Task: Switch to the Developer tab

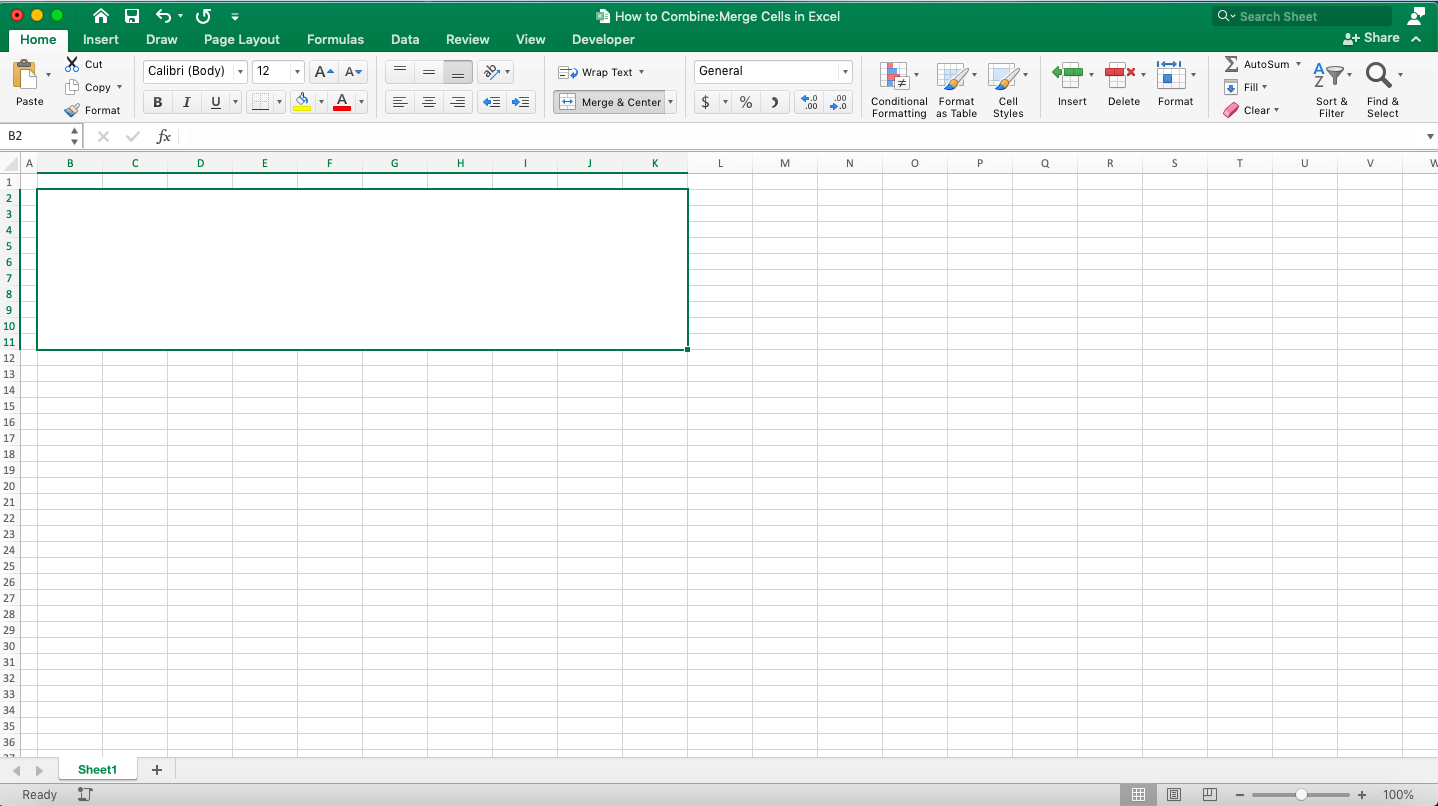Action: click(603, 40)
